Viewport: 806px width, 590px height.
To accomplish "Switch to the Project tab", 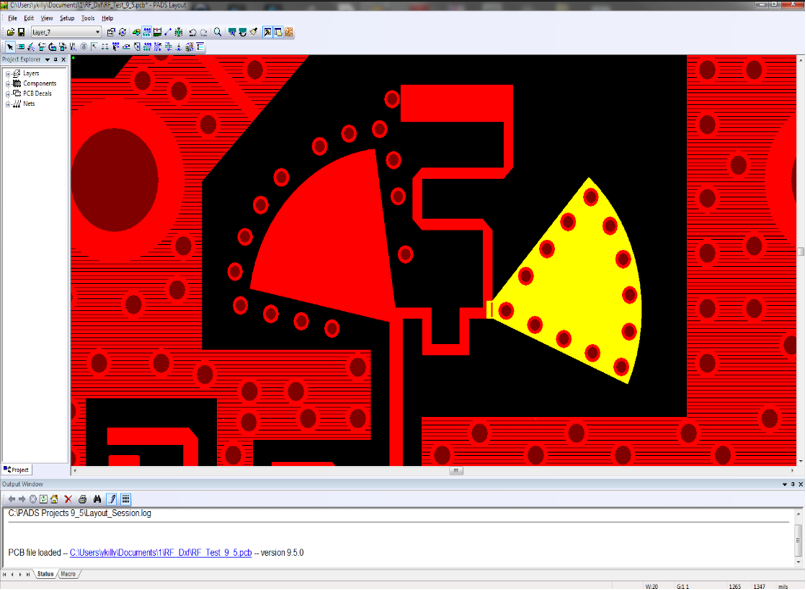I will pos(16,470).
